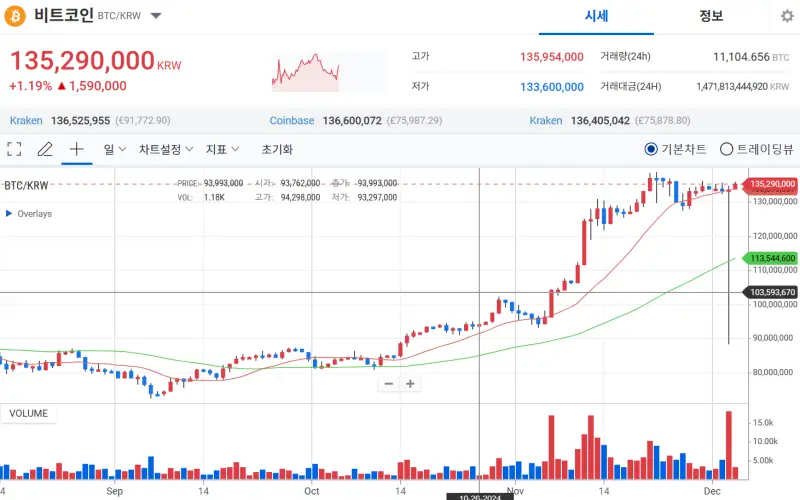Image resolution: width=800 pixels, height=500 pixels.
Task: Open settings gear icon
Action: (787, 16)
